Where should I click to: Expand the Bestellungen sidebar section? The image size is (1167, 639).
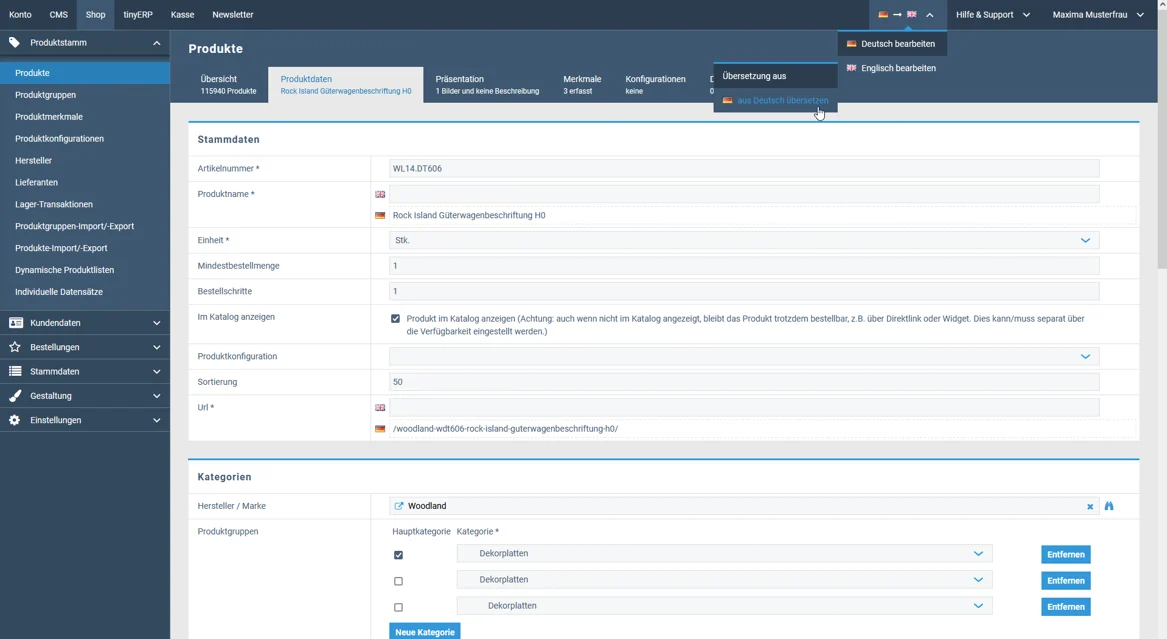click(x=156, y=347)
